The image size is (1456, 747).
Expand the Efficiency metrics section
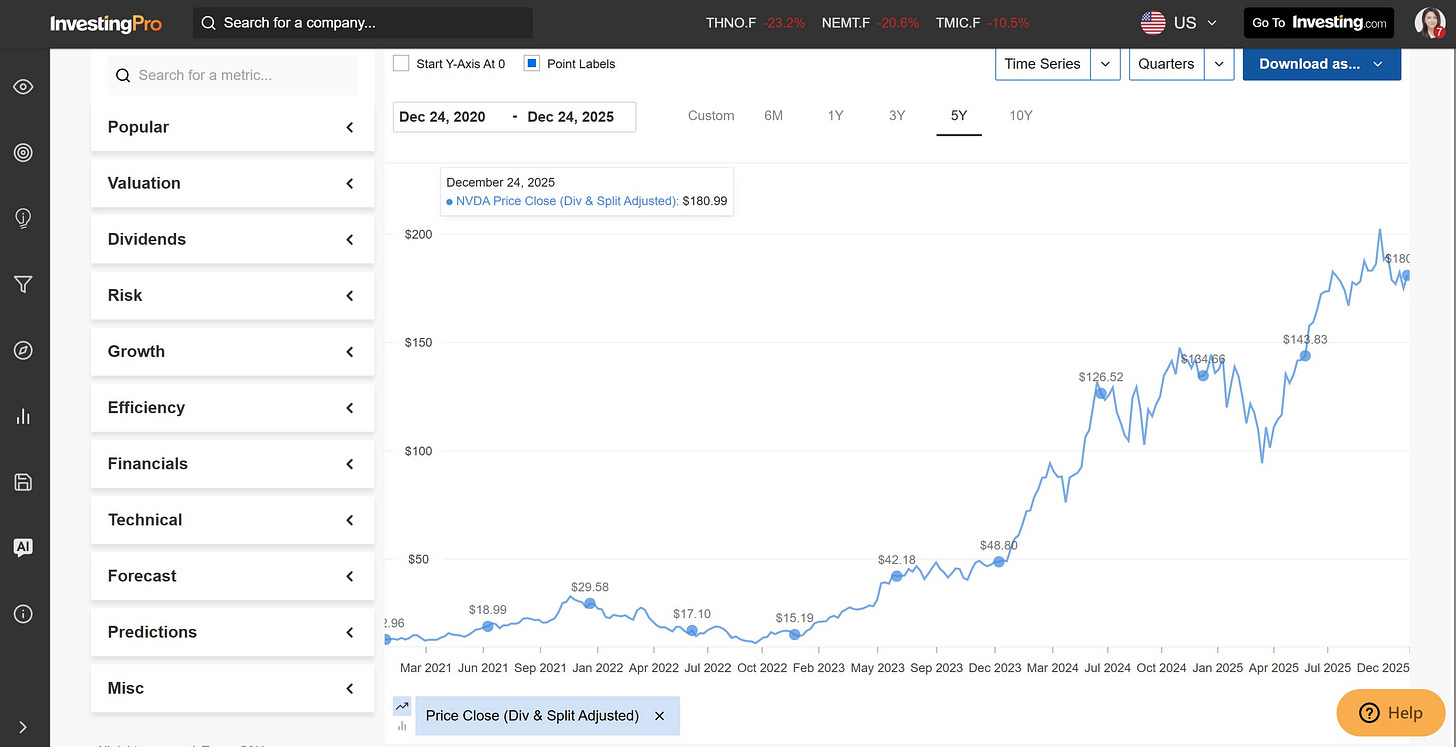point(232,407)
